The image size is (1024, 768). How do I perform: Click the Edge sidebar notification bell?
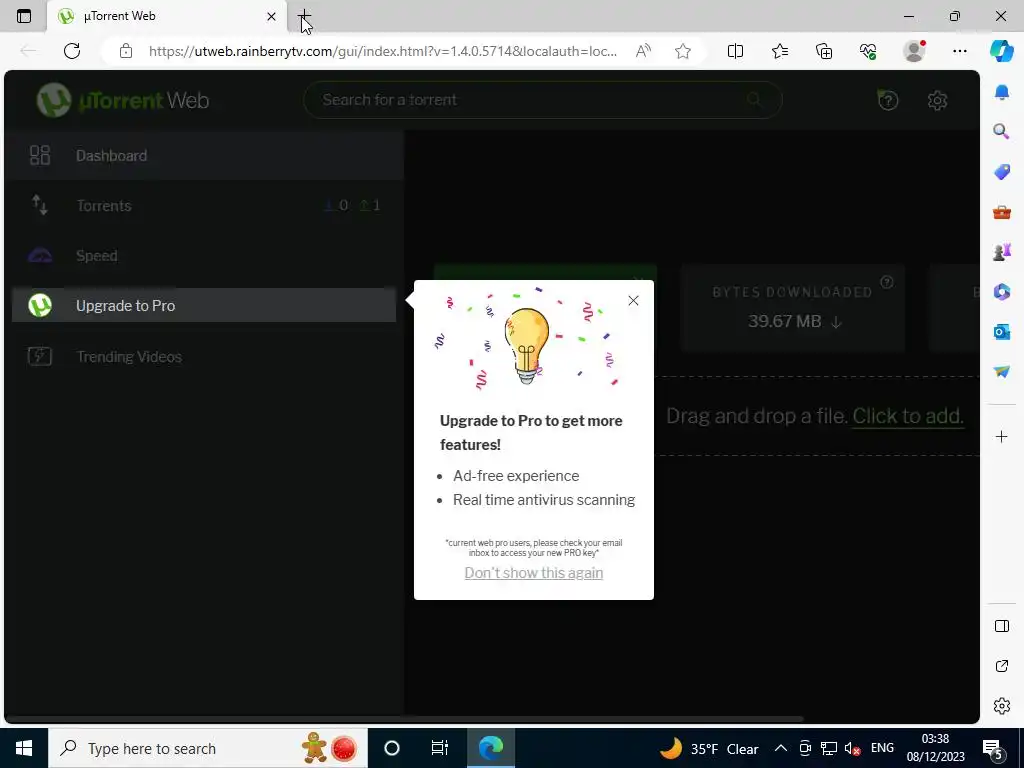click(x=1002, y=92)
